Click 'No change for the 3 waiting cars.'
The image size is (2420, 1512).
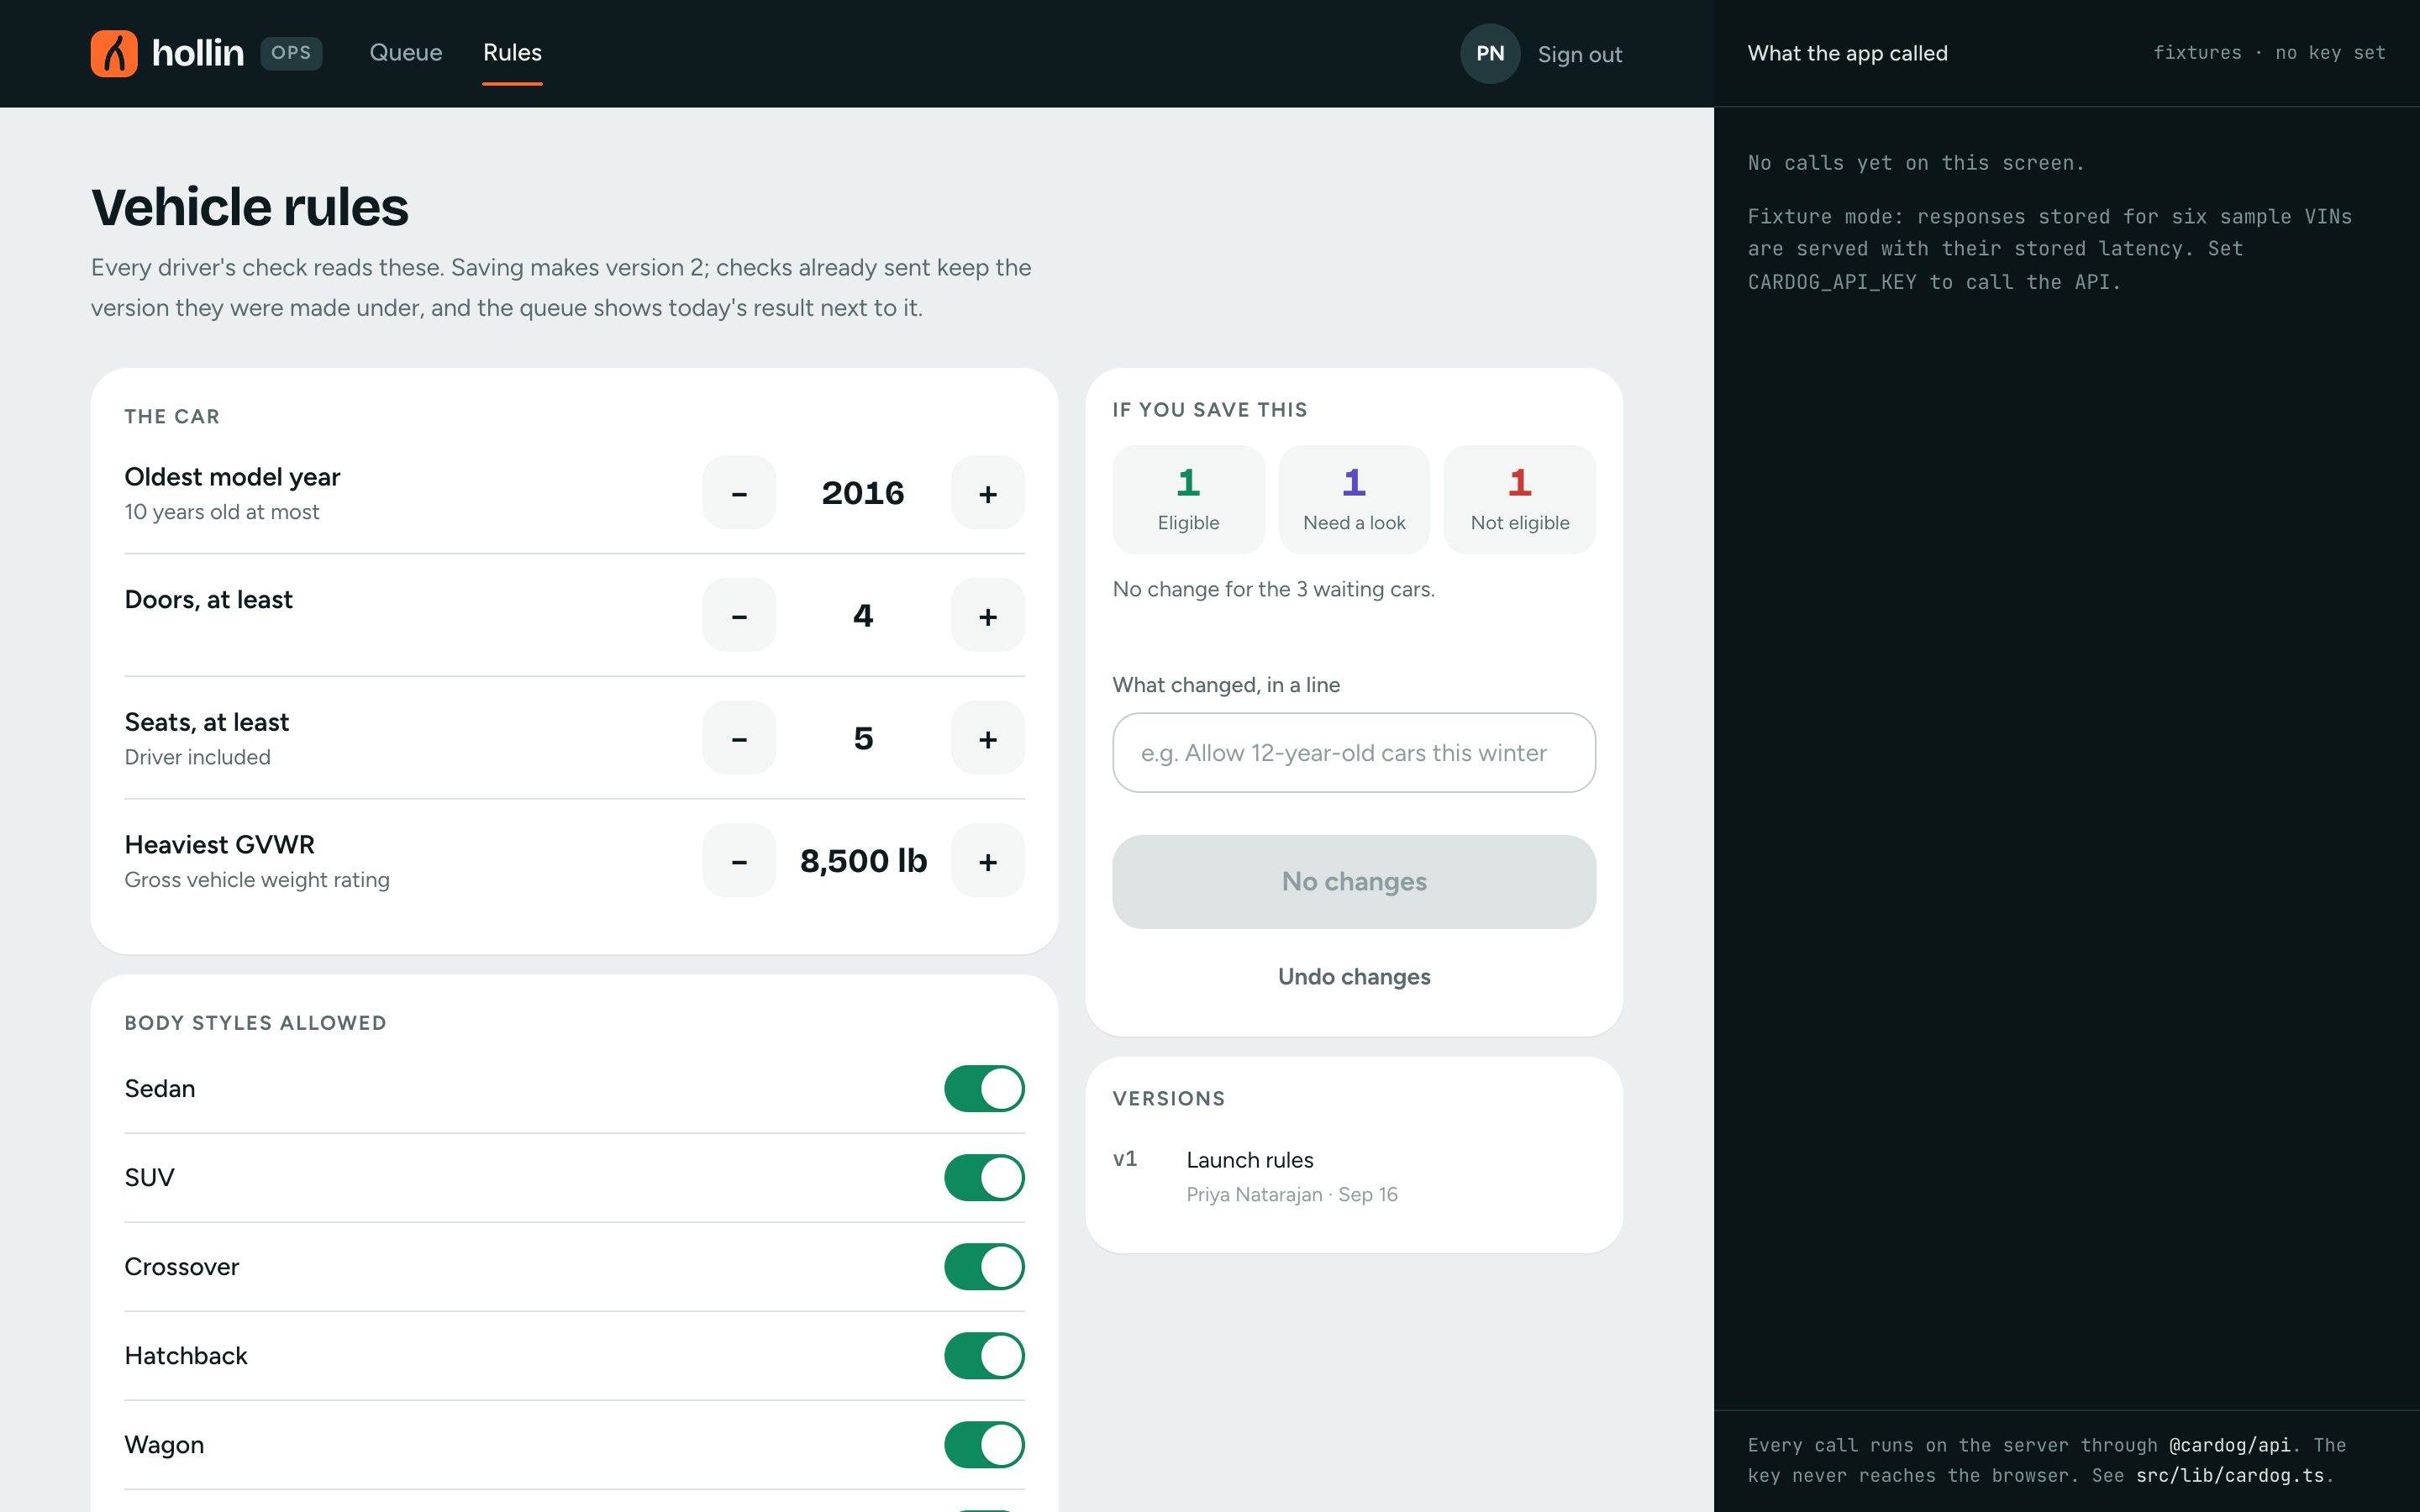point(1273,590)
